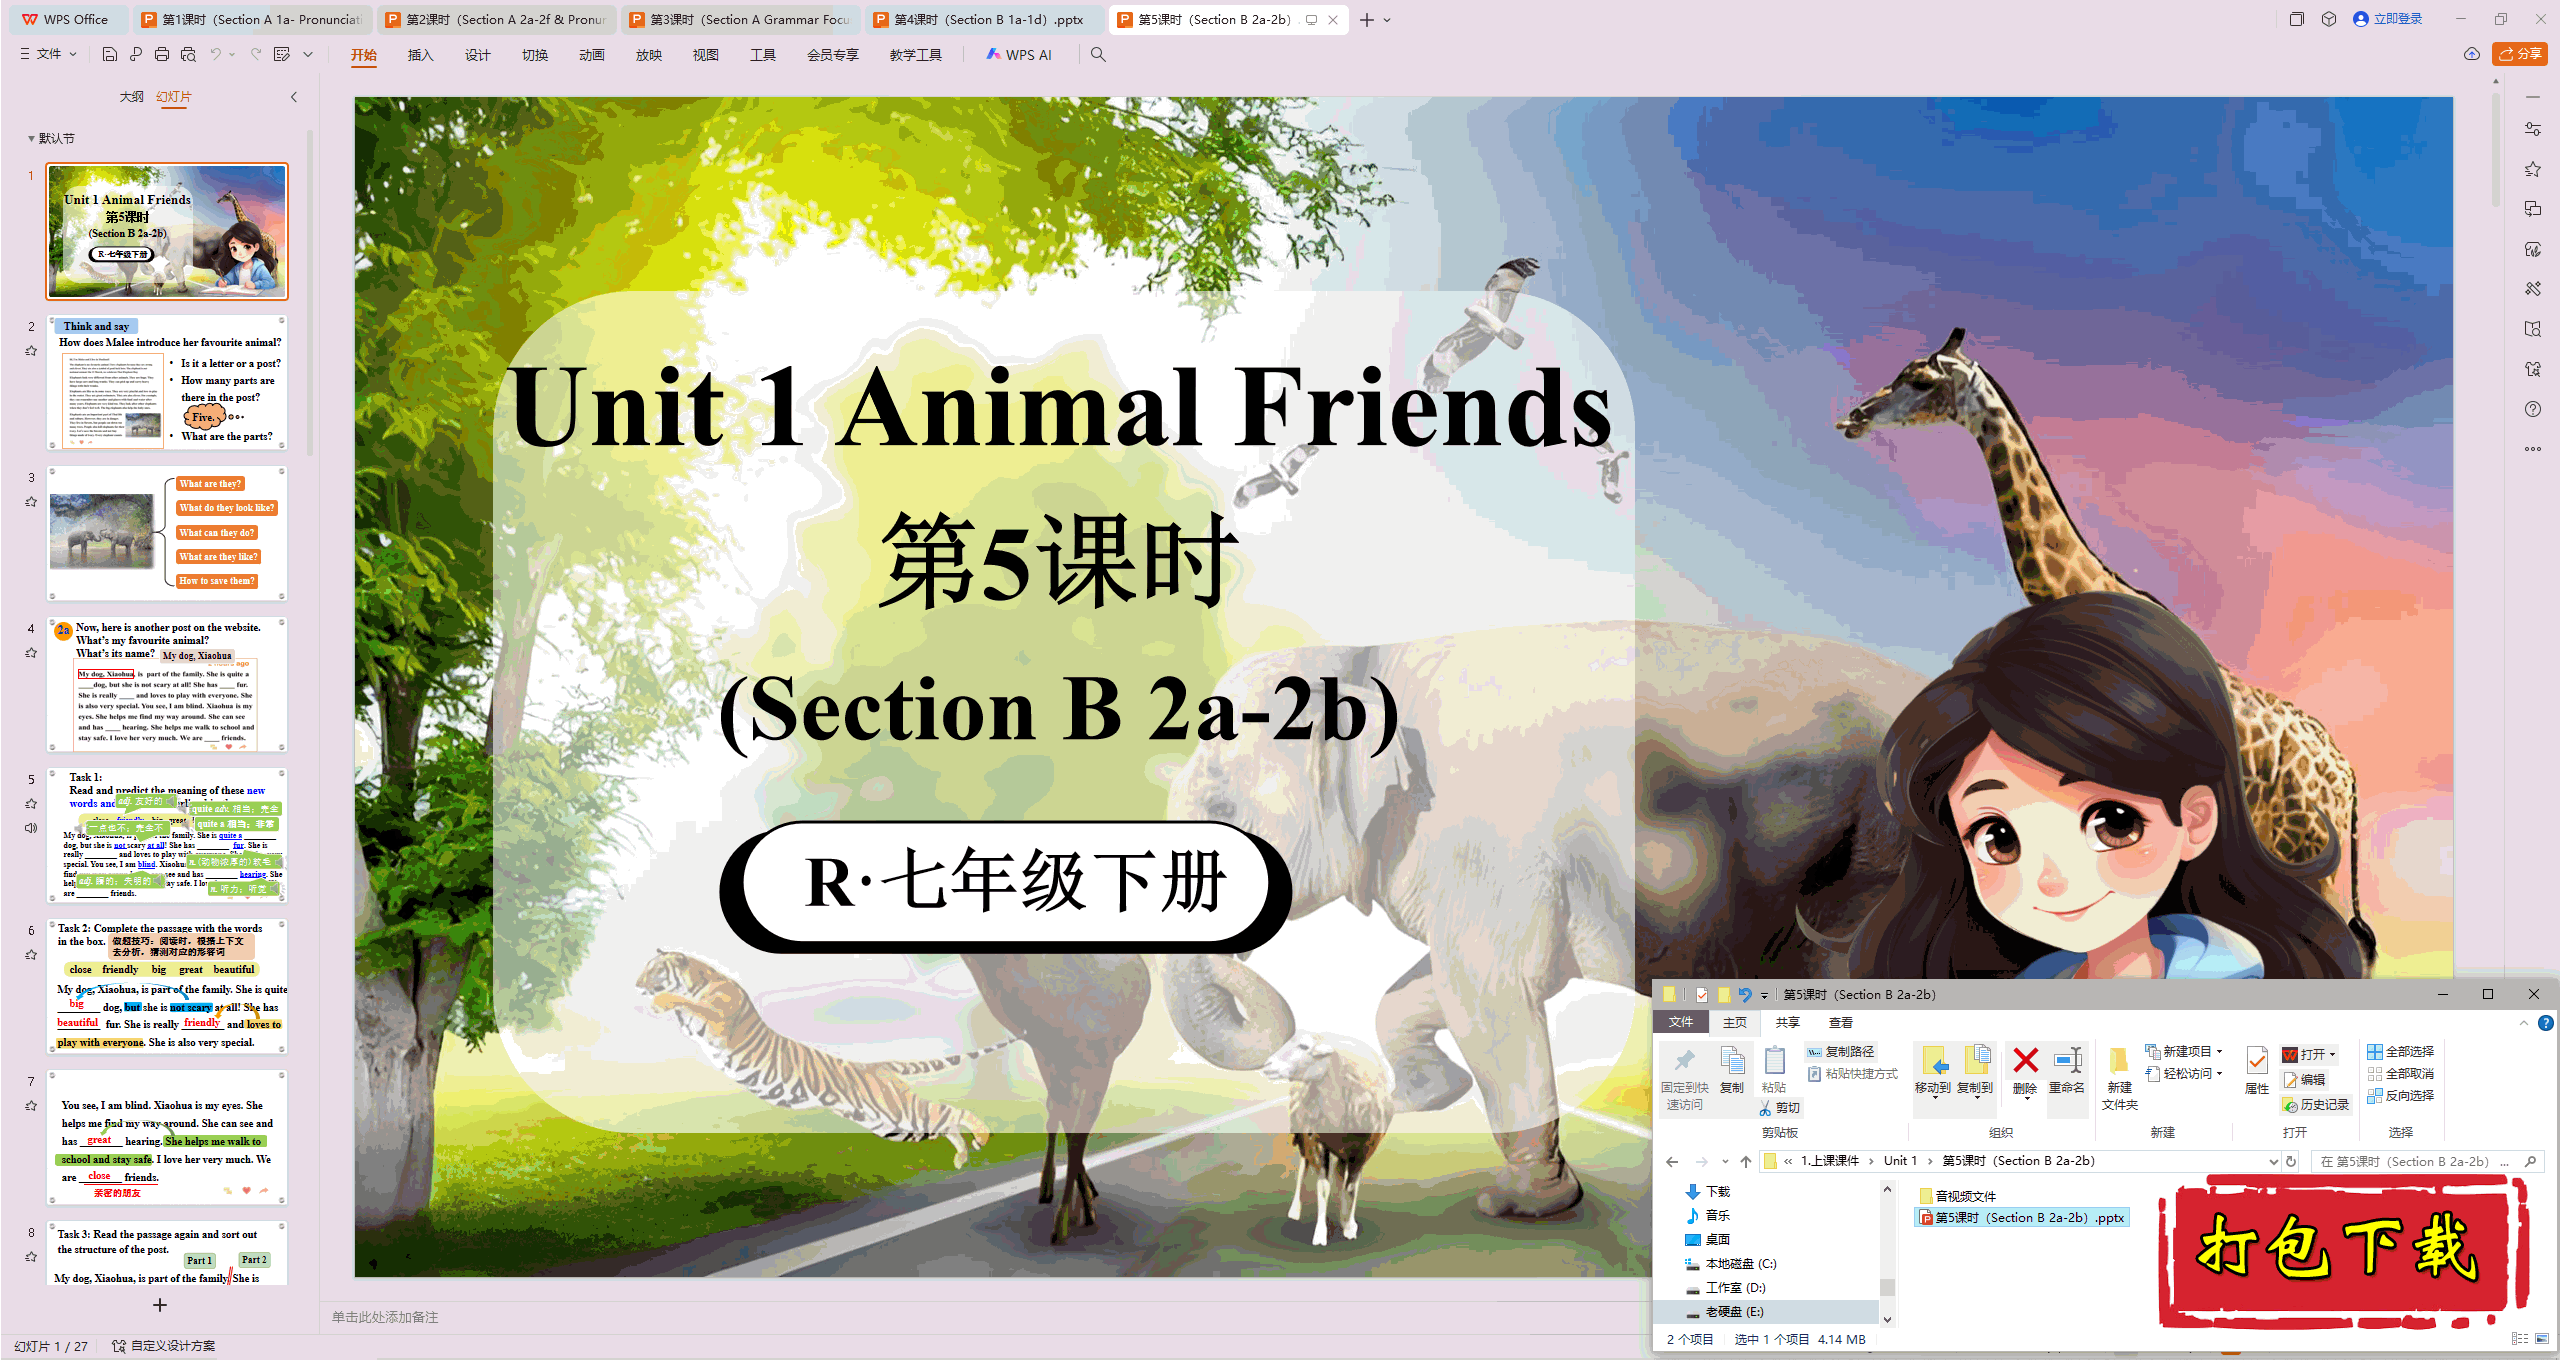Open the 插入 ribbon tab

pos(420,55)
